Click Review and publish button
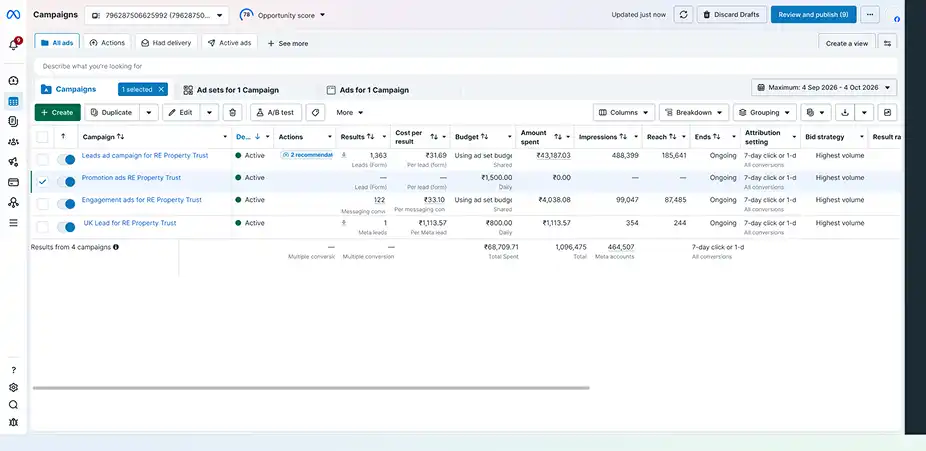The width and height of the screenshot is (926, 451). (813, 15)
